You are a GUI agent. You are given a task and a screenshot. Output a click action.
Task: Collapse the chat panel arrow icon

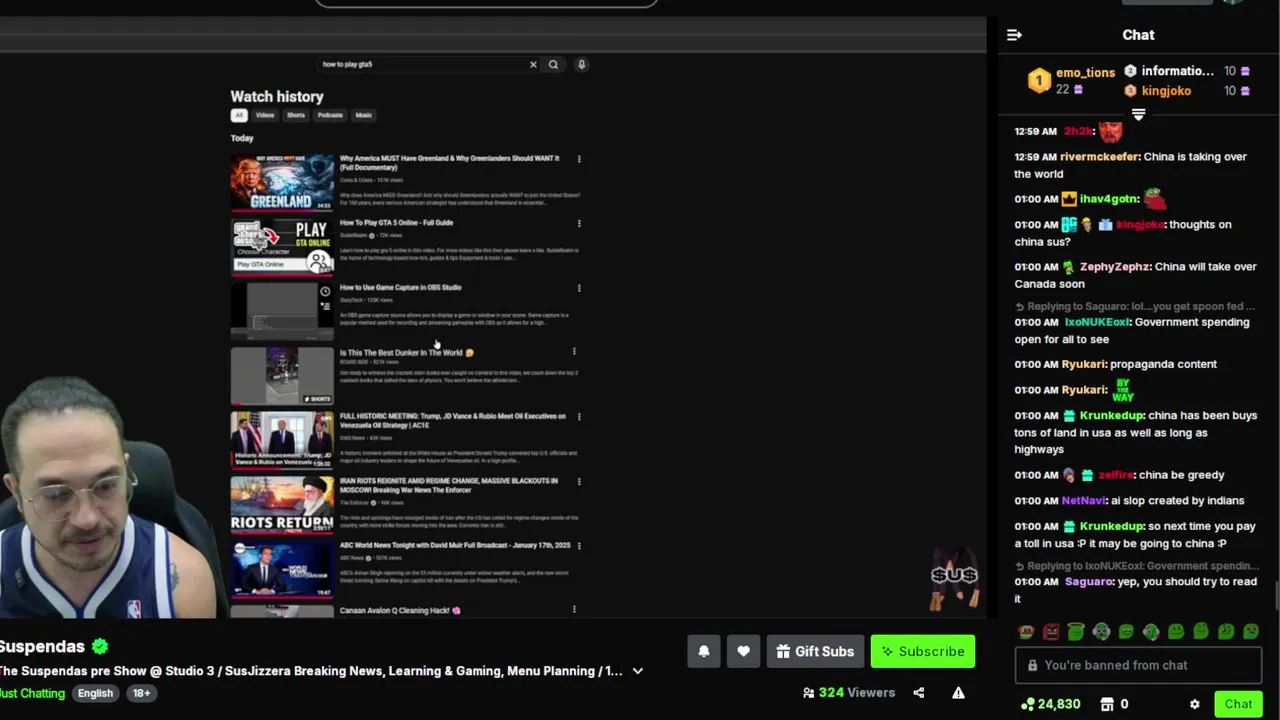click(x=1014, y=35)
